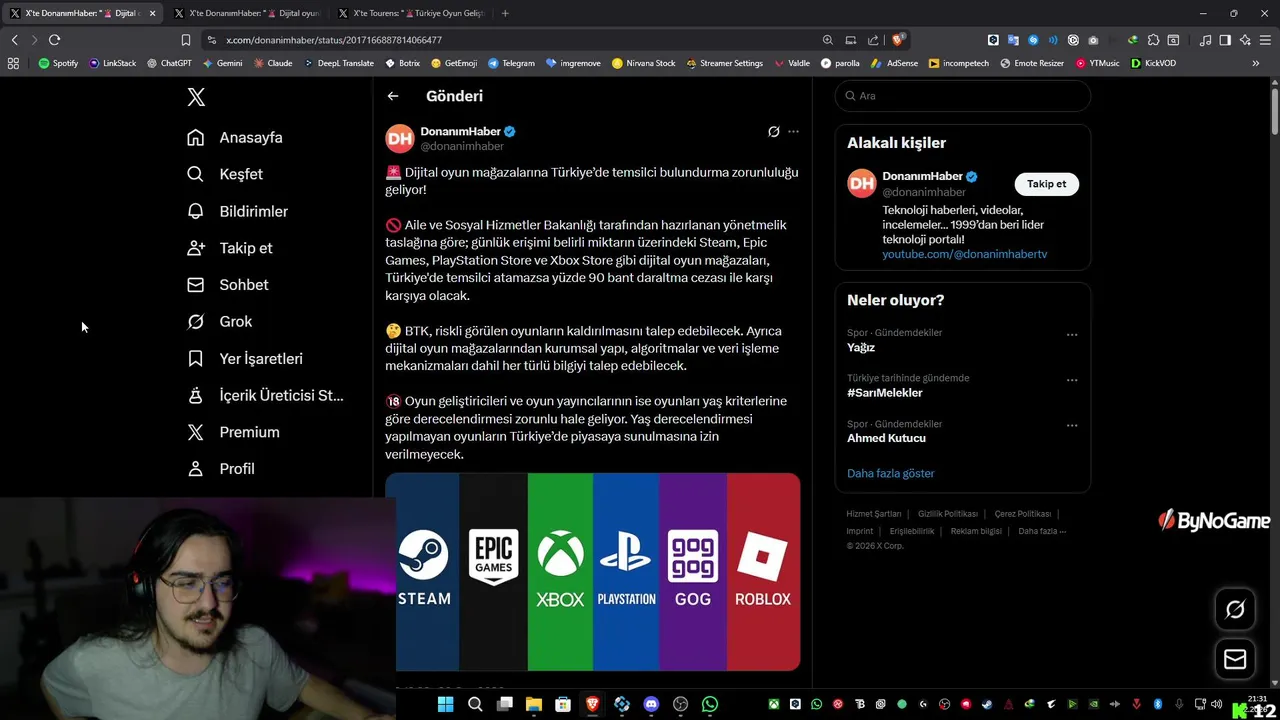This screenshot has width=1280, height=720.
Task: Open a new browser tab
Action: point(505,13)
